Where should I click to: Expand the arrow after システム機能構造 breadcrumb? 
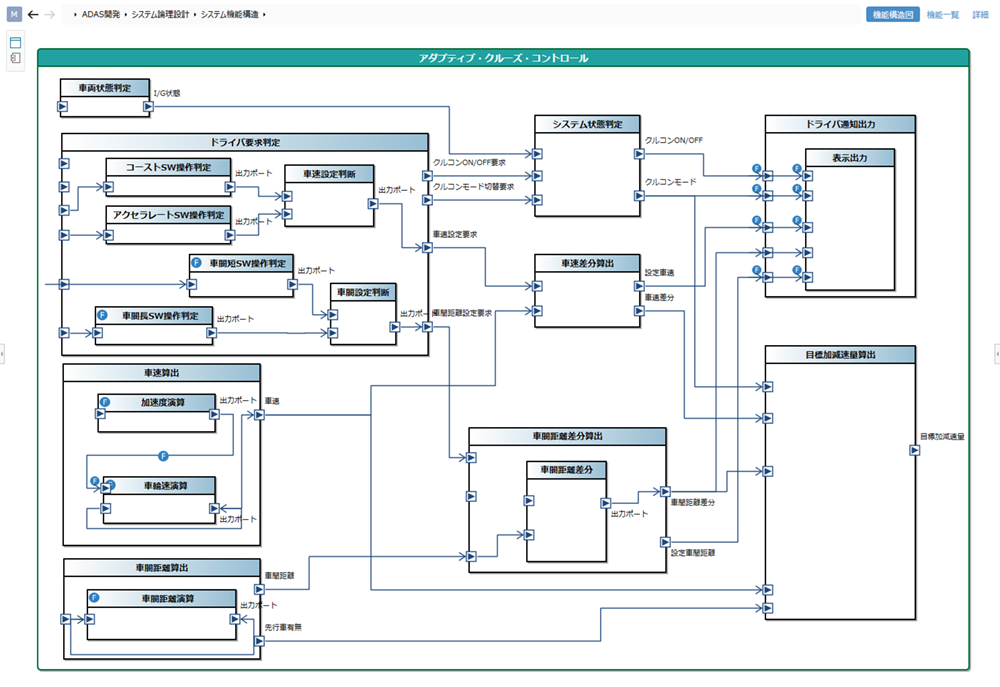click(264, 15)
